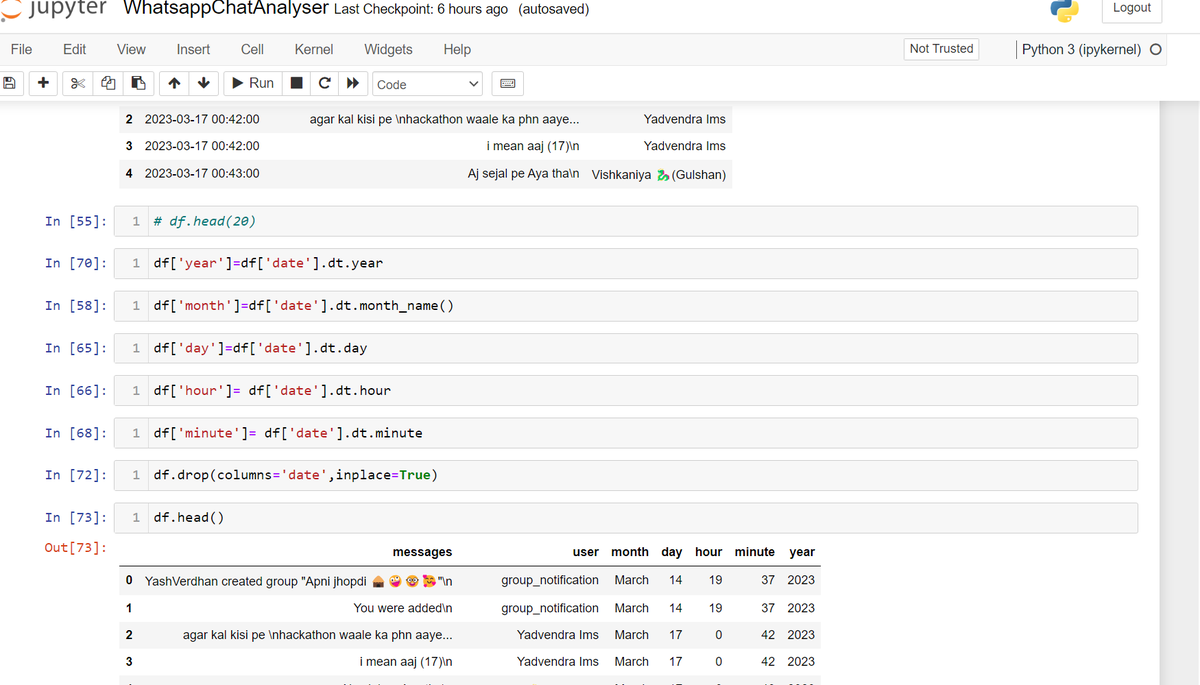Open the Insert menu
1200x685 pixels.
(x=193, y=49)
